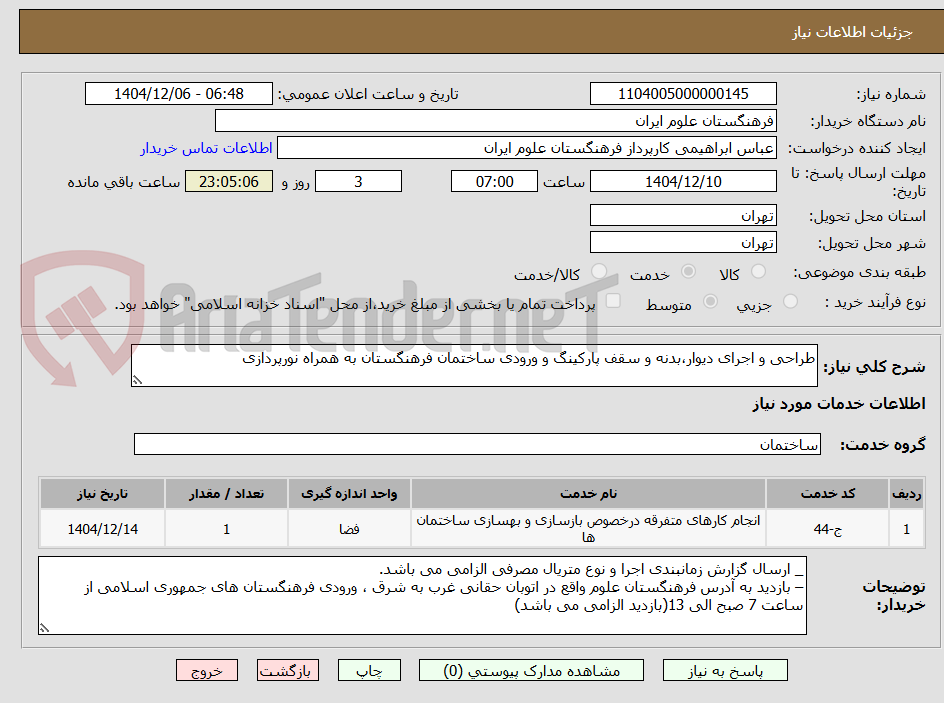
Task: Select the جزیی purchase type radio
Action: 790,302
